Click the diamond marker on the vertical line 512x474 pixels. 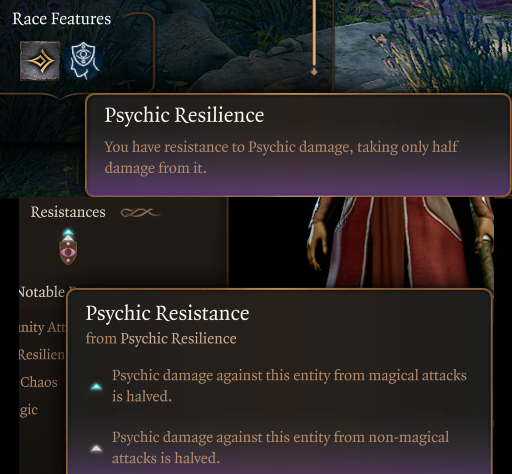tap(314, 71)
